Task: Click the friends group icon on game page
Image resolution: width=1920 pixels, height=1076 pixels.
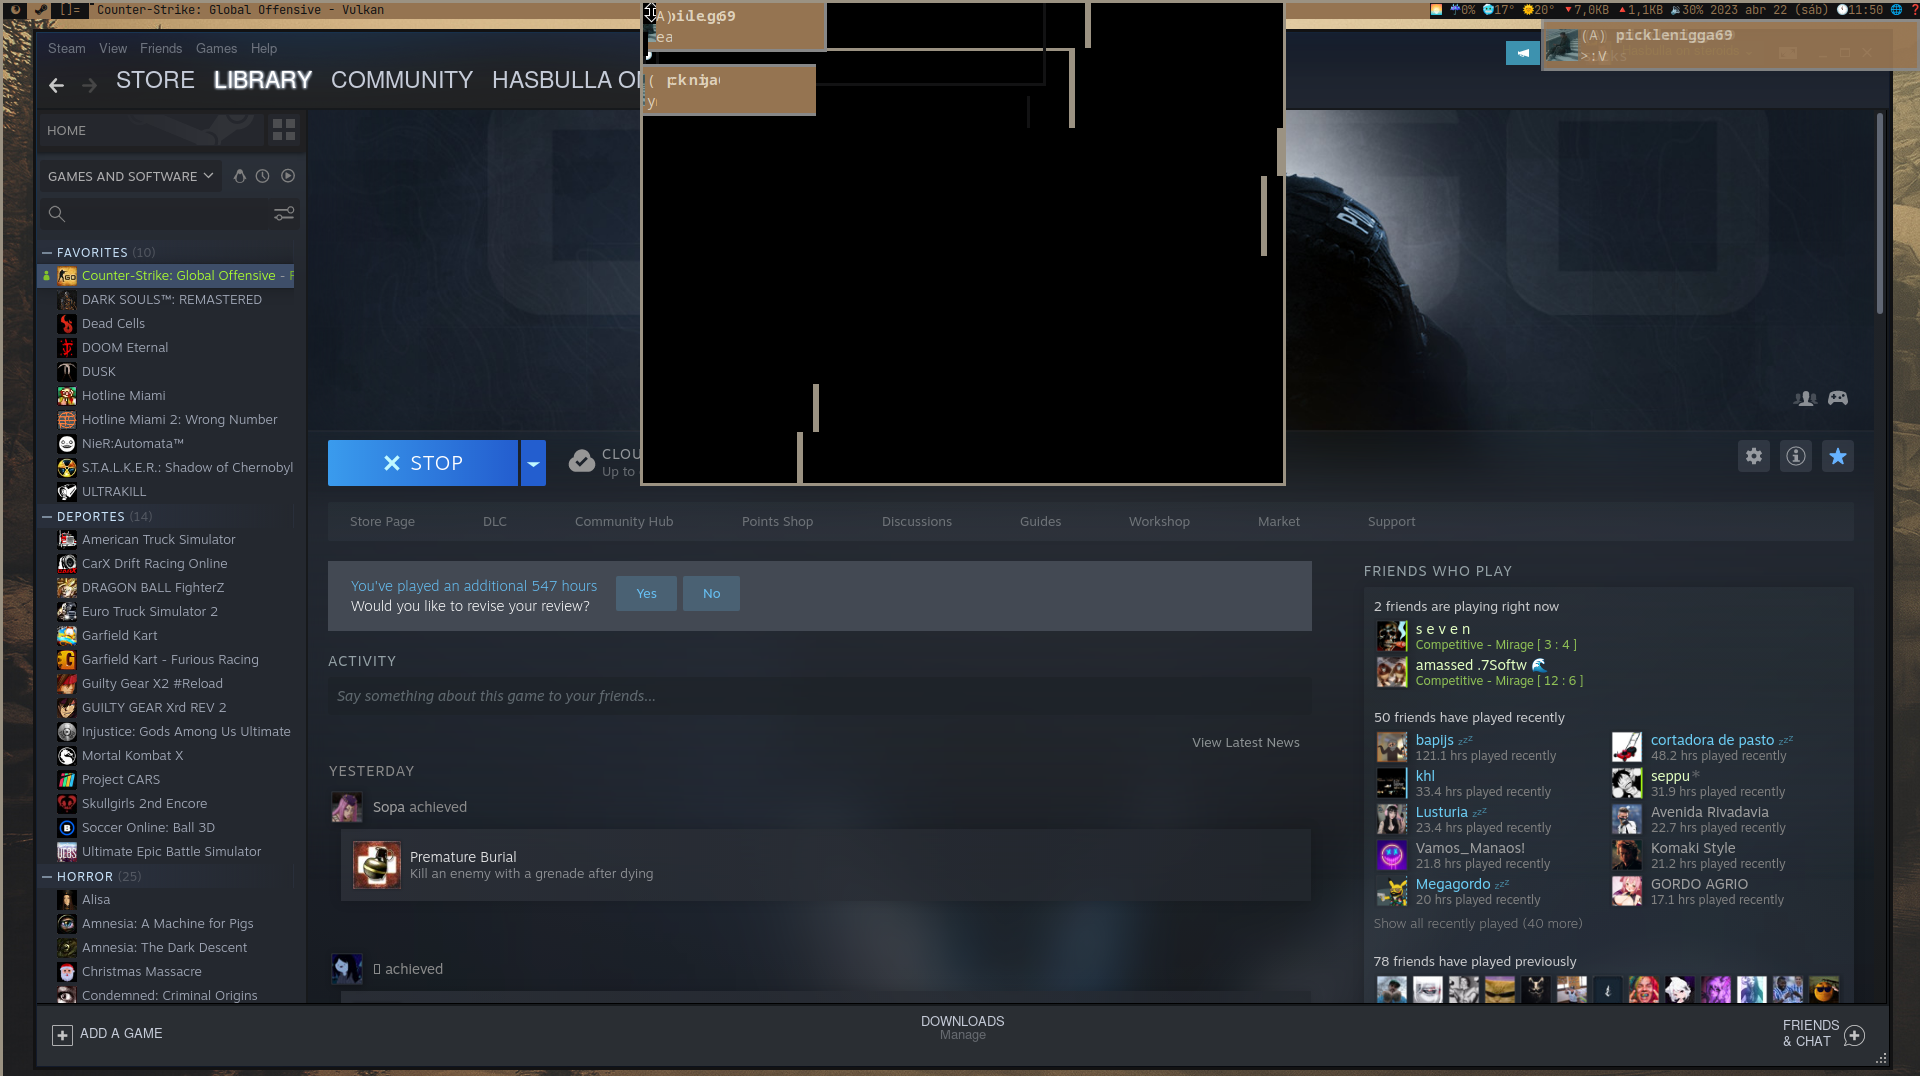Action: [x=1804, y=398]
